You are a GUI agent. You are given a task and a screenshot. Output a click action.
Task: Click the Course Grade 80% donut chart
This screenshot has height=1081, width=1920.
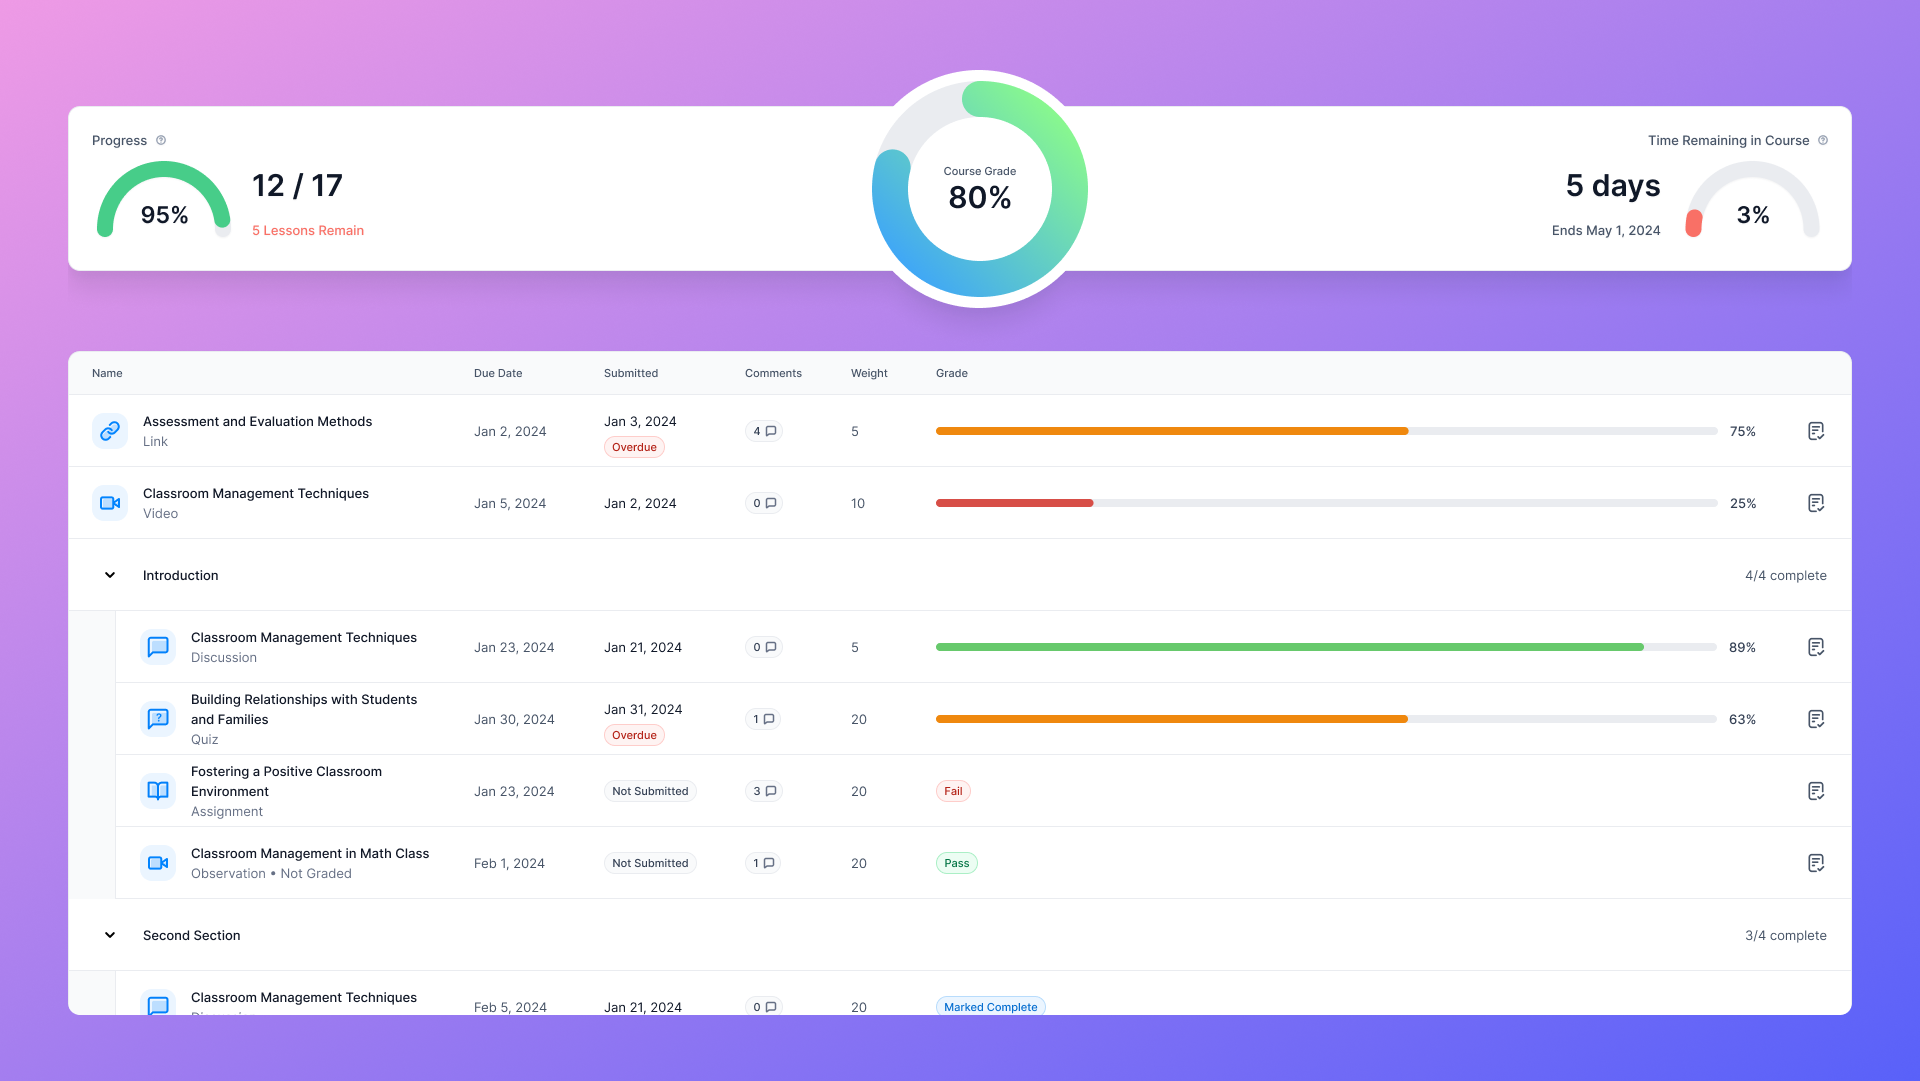click(980, 189)
